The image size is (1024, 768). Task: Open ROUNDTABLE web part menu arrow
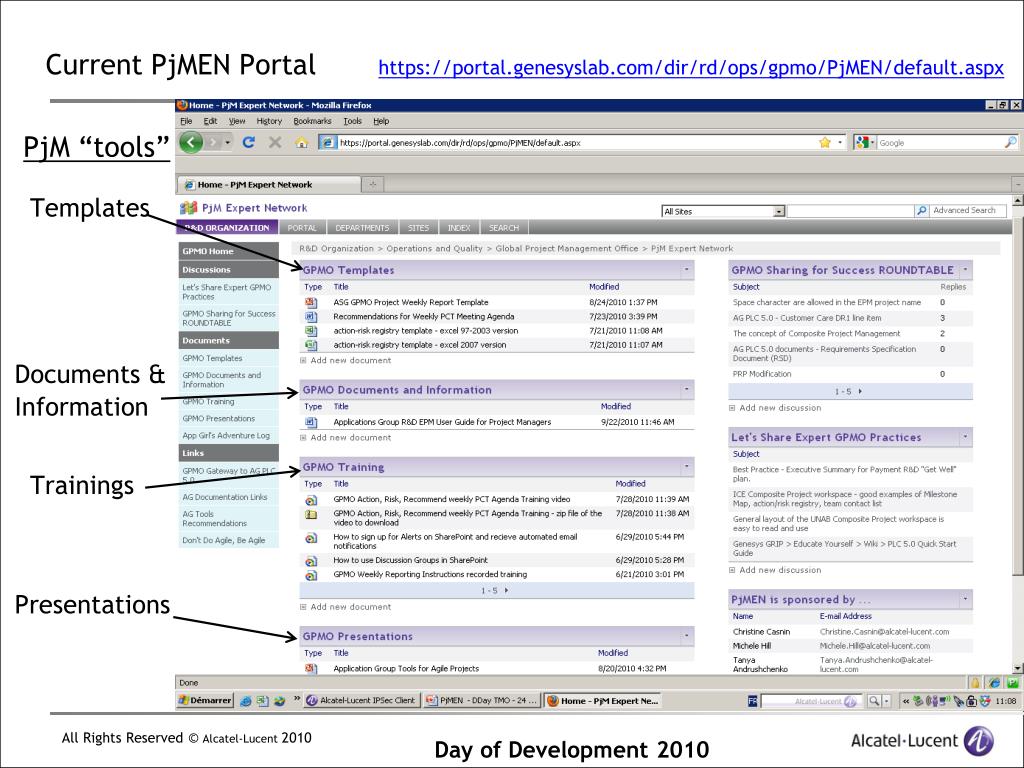(965, 269)
